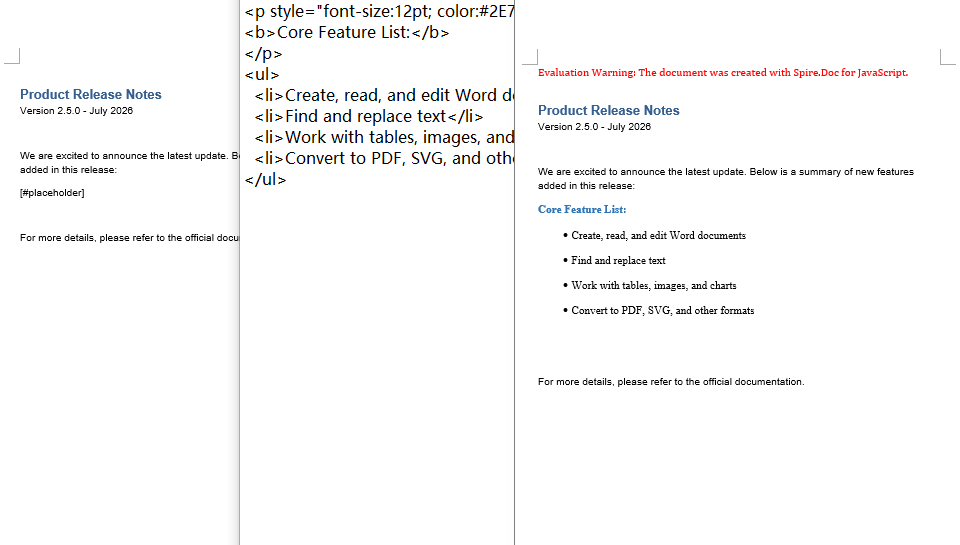The width and height of the screenshot is (960, 545).
Task: Click the closing '</ul>' code line
Action: click(265, 179)
